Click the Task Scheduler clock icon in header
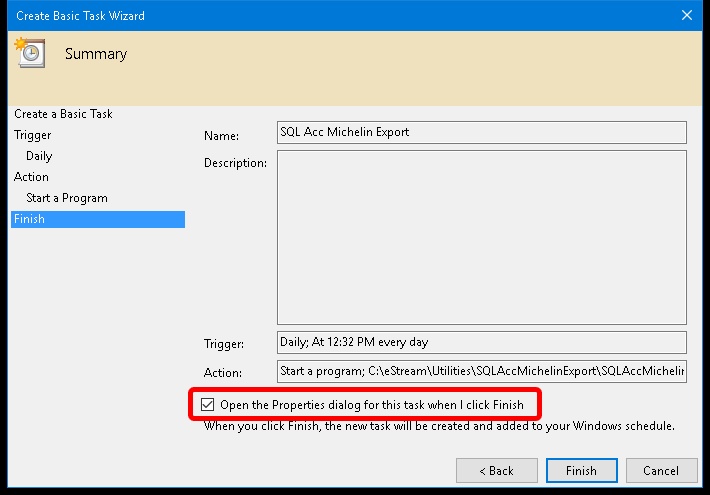Viewport: 710px width, 495px height. (x=28, y=53)
